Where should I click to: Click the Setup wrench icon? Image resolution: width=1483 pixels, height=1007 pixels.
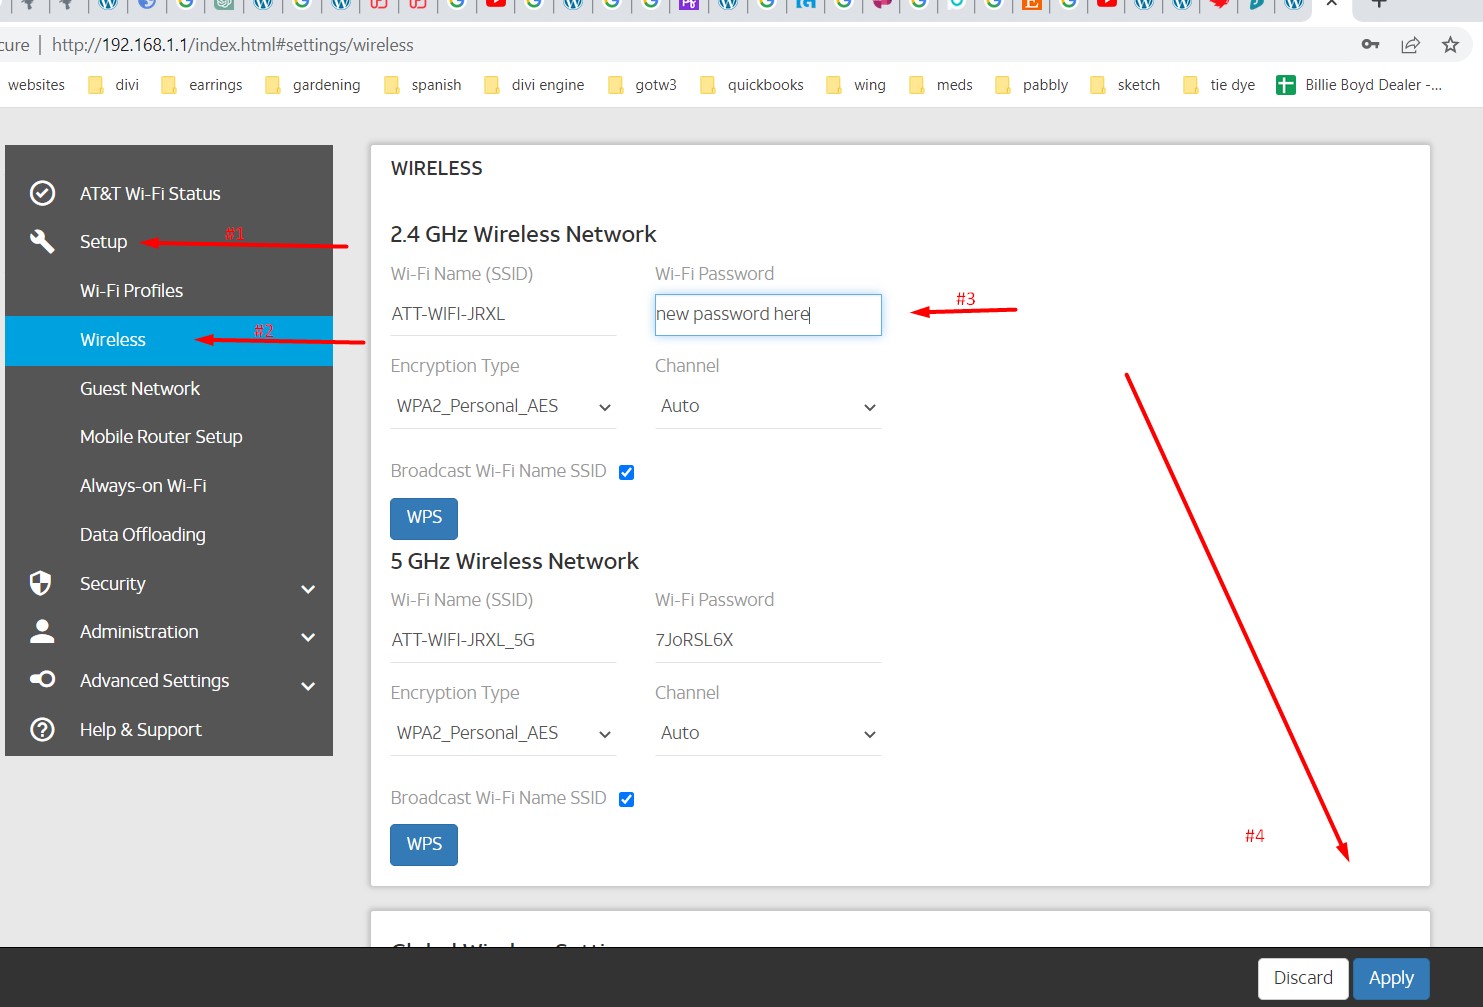[42, 241]
